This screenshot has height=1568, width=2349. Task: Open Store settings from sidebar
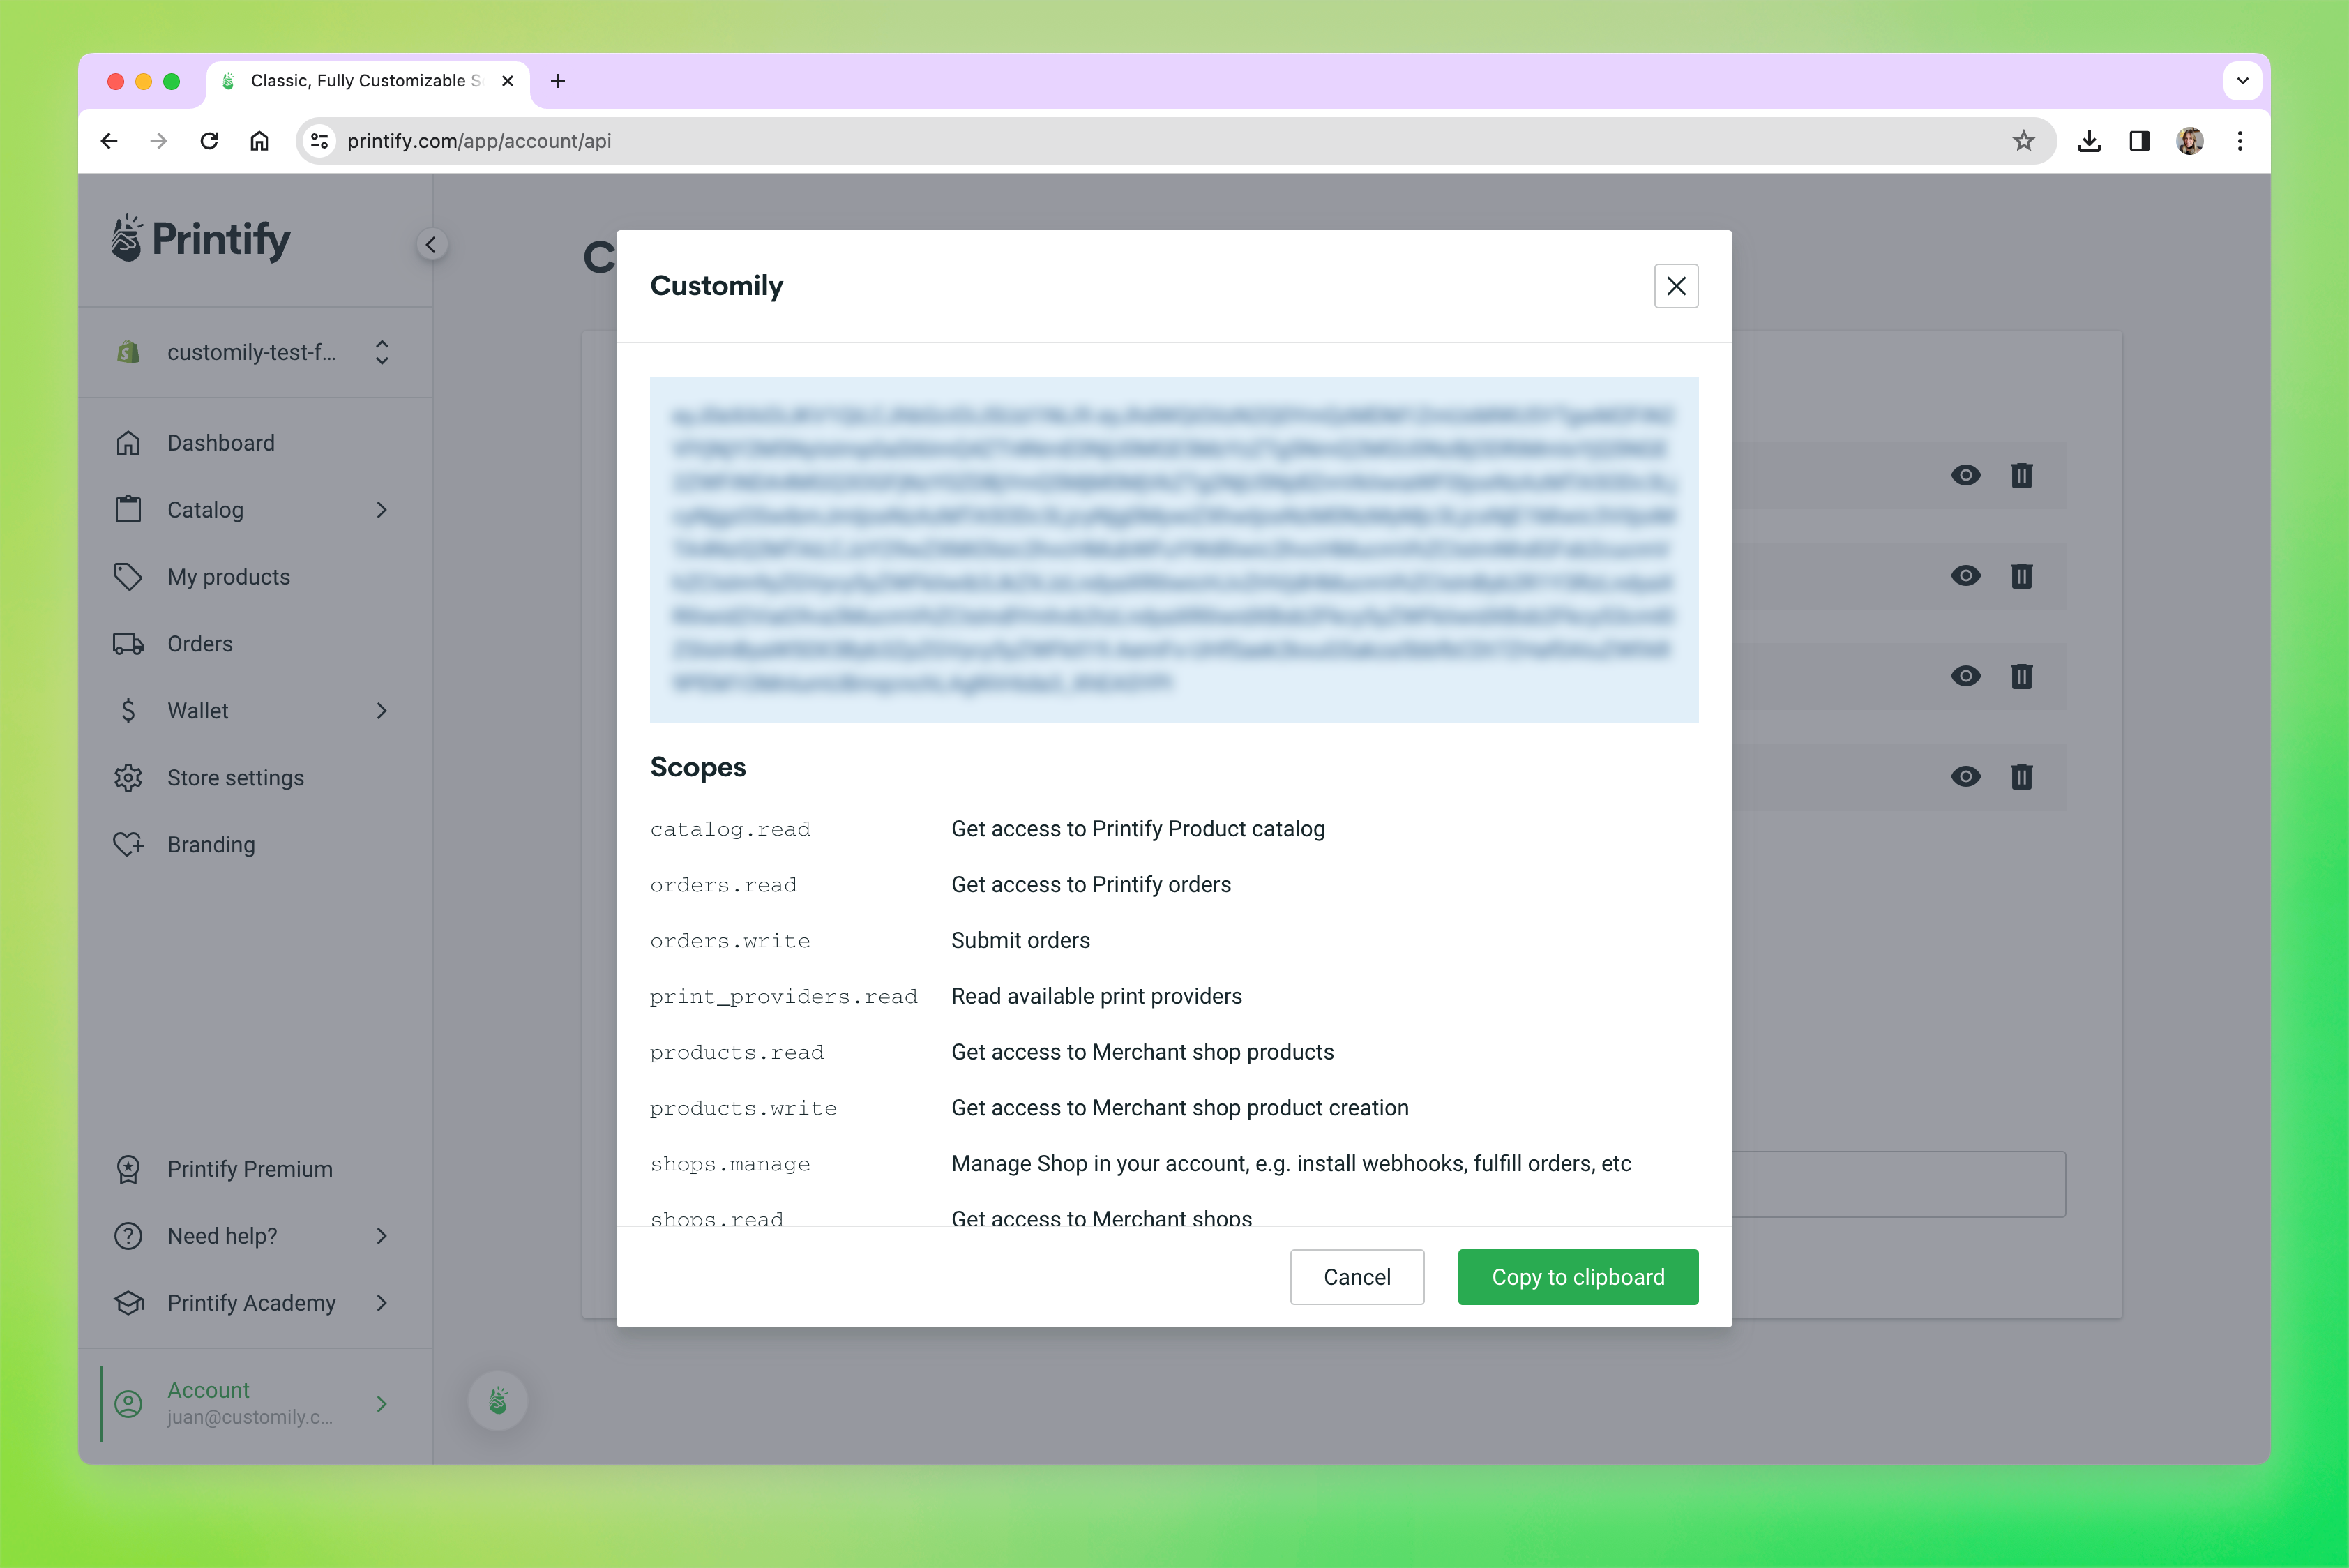click(x=235, y=778)
